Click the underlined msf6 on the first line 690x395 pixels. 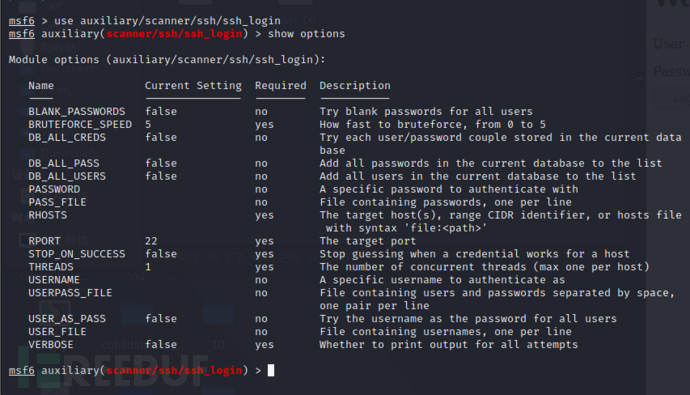coord(22,21)
